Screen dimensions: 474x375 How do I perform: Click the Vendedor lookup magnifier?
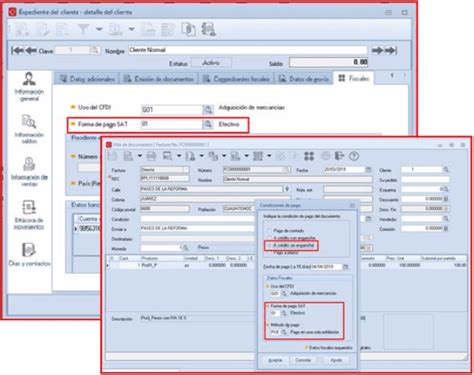coord(445,219)
